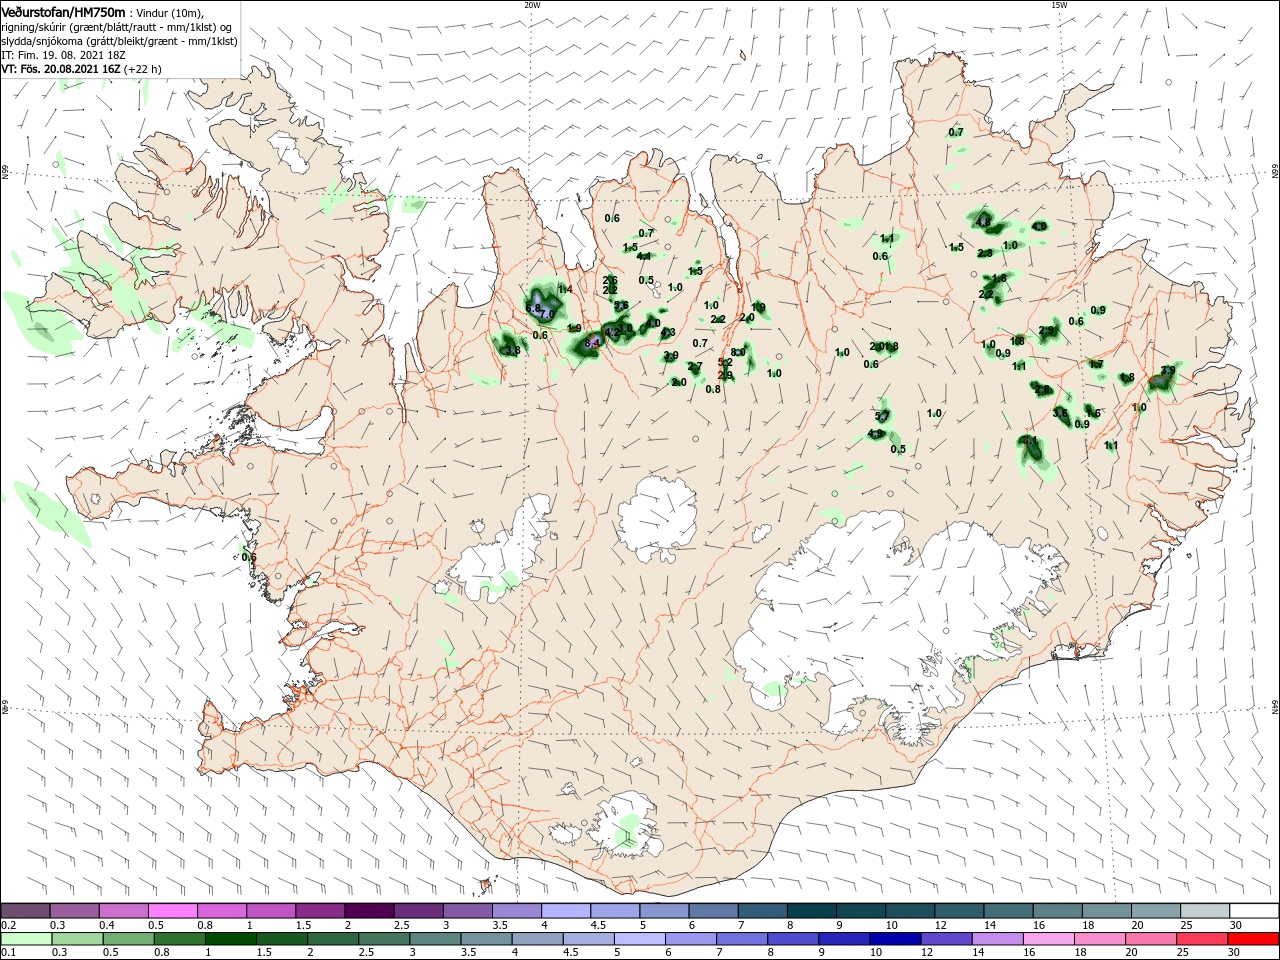Click the '1.7' precipitation value in the east
The height and width of the screenshot is (960, 1280).
click(1096, 364)
